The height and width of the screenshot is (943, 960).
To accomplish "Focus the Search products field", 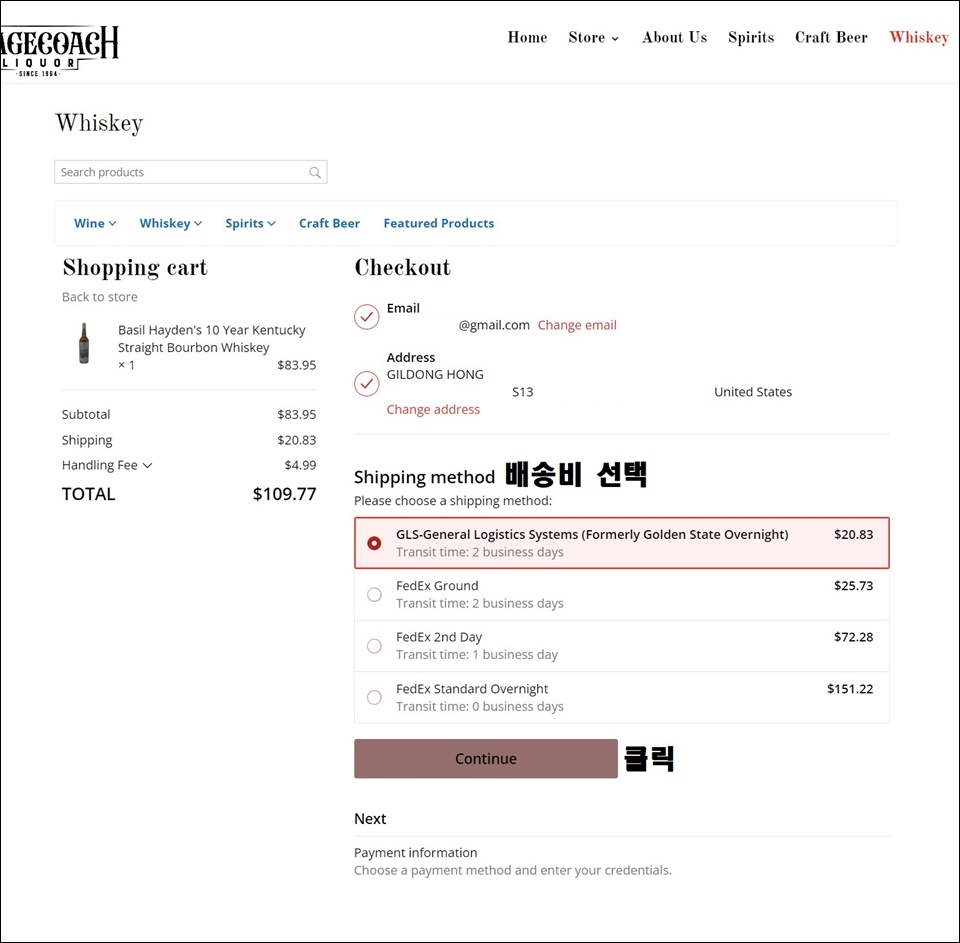I will (190, 172).
